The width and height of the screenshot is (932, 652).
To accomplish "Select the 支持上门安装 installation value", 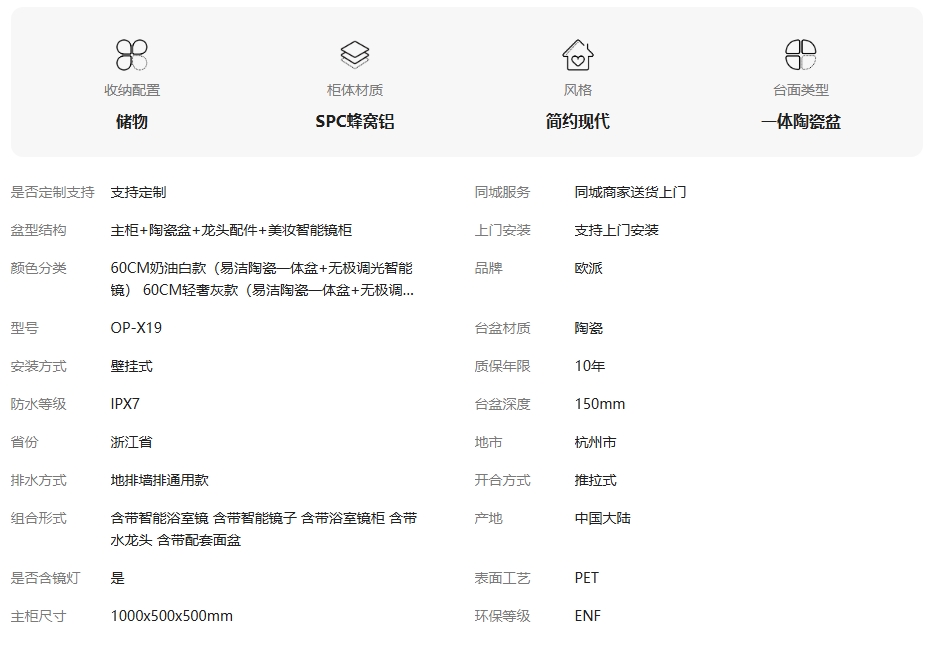I will [616, 230].
